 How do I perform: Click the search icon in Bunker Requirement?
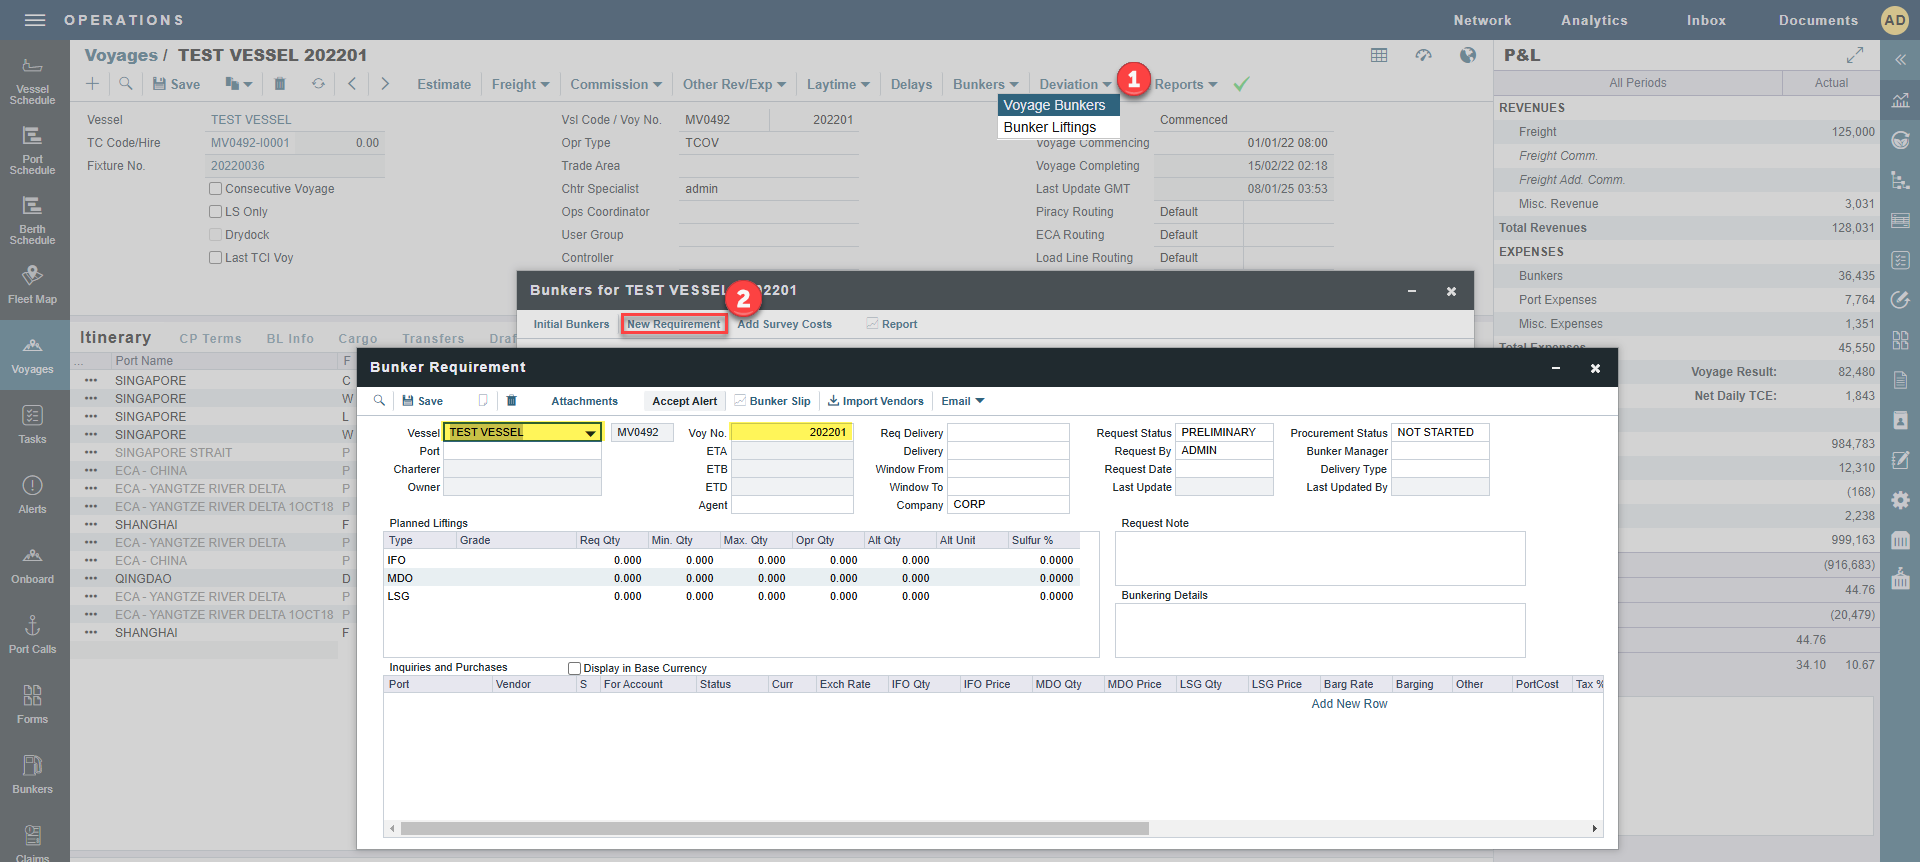click(x=379, y=401)
